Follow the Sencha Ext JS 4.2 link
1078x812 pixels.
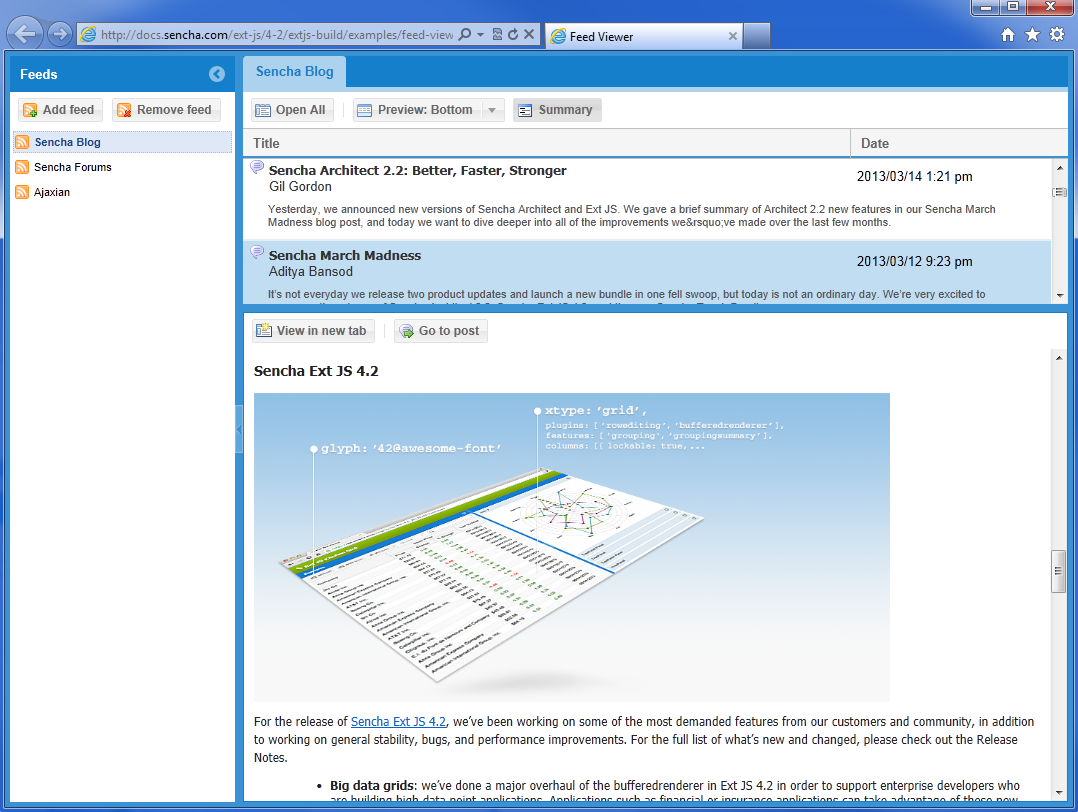click(398, 721)
